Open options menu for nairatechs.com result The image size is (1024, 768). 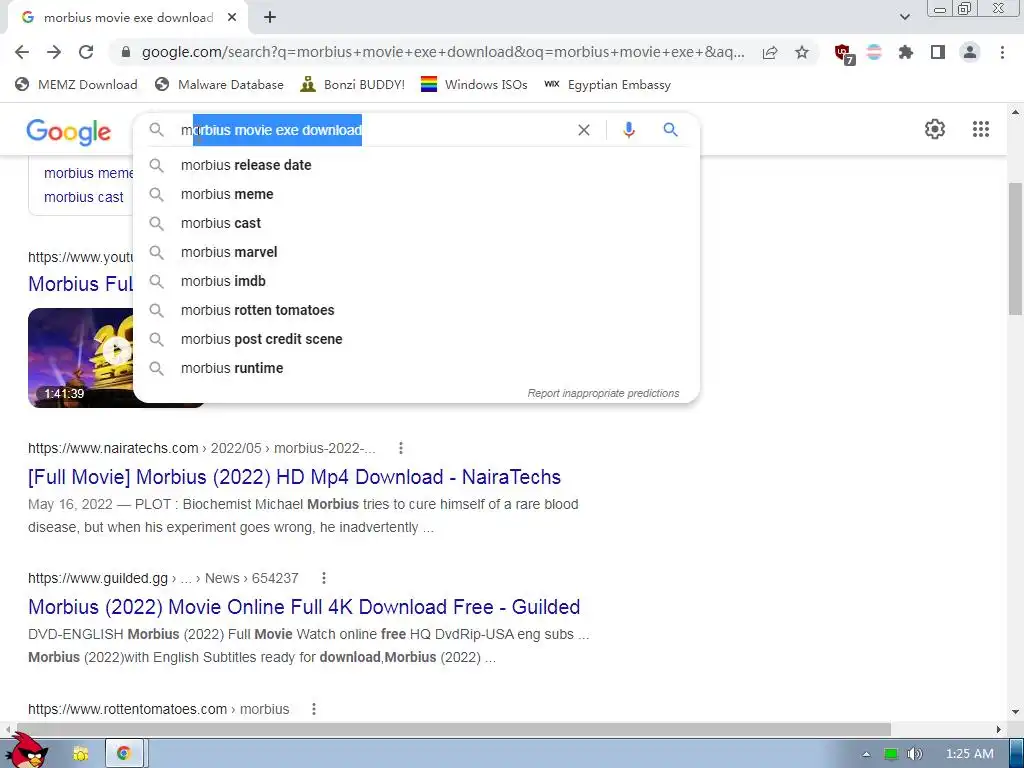tap(401, 448)
